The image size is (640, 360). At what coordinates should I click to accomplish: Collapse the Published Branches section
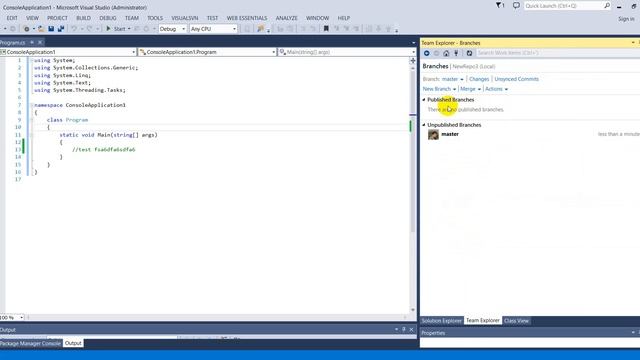pyautogui.click(x=424, y=100)
